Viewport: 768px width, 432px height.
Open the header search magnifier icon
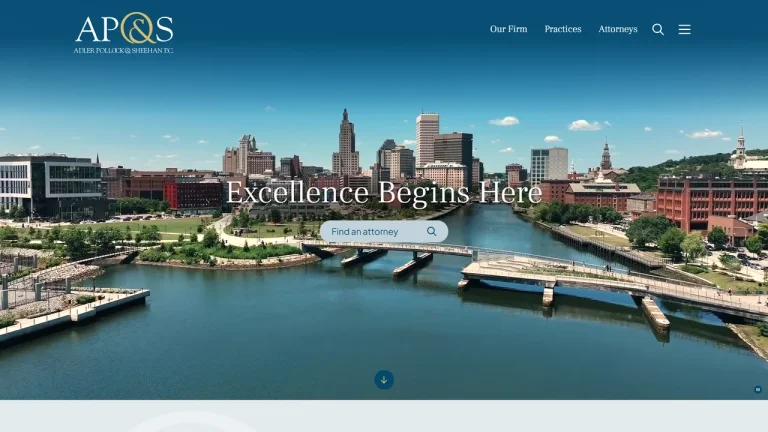658,29
